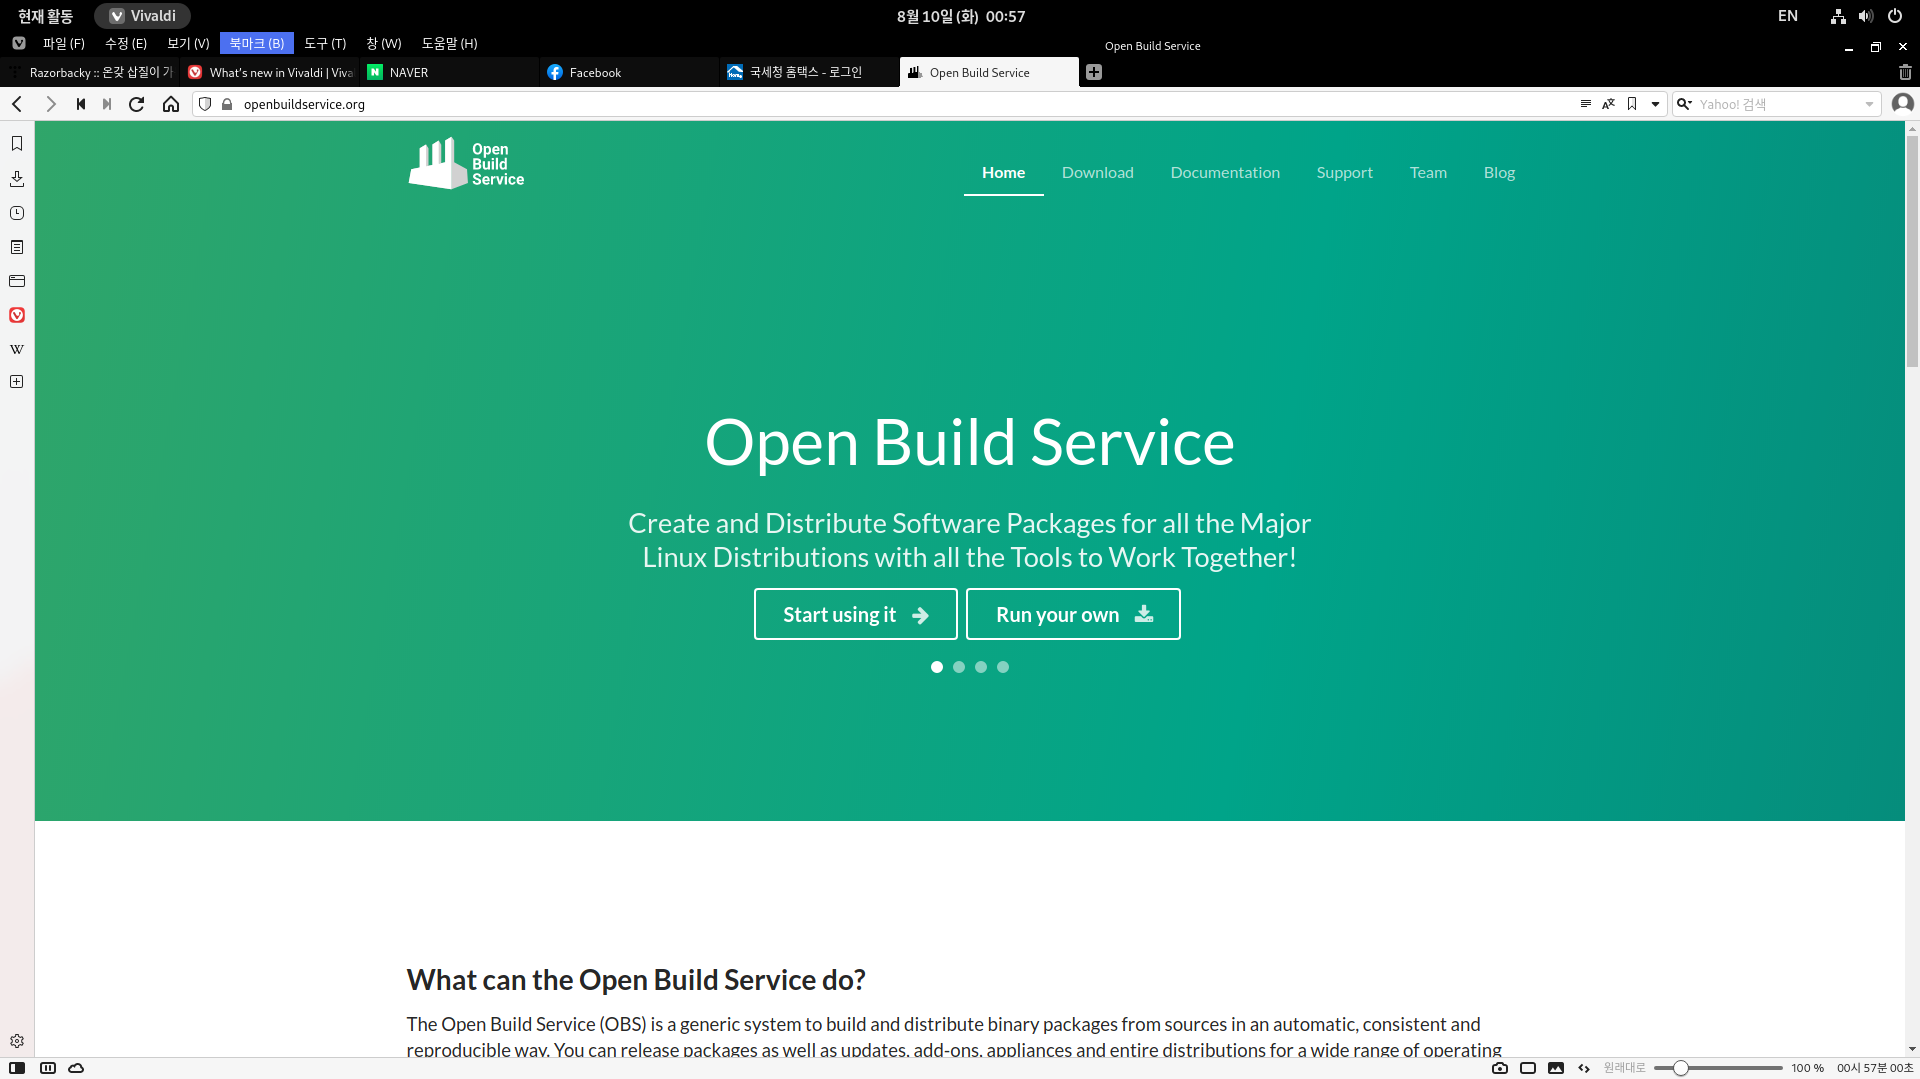Open the Download page link
This screenshot has height=1079, width=1920.
click(1098, 172)
